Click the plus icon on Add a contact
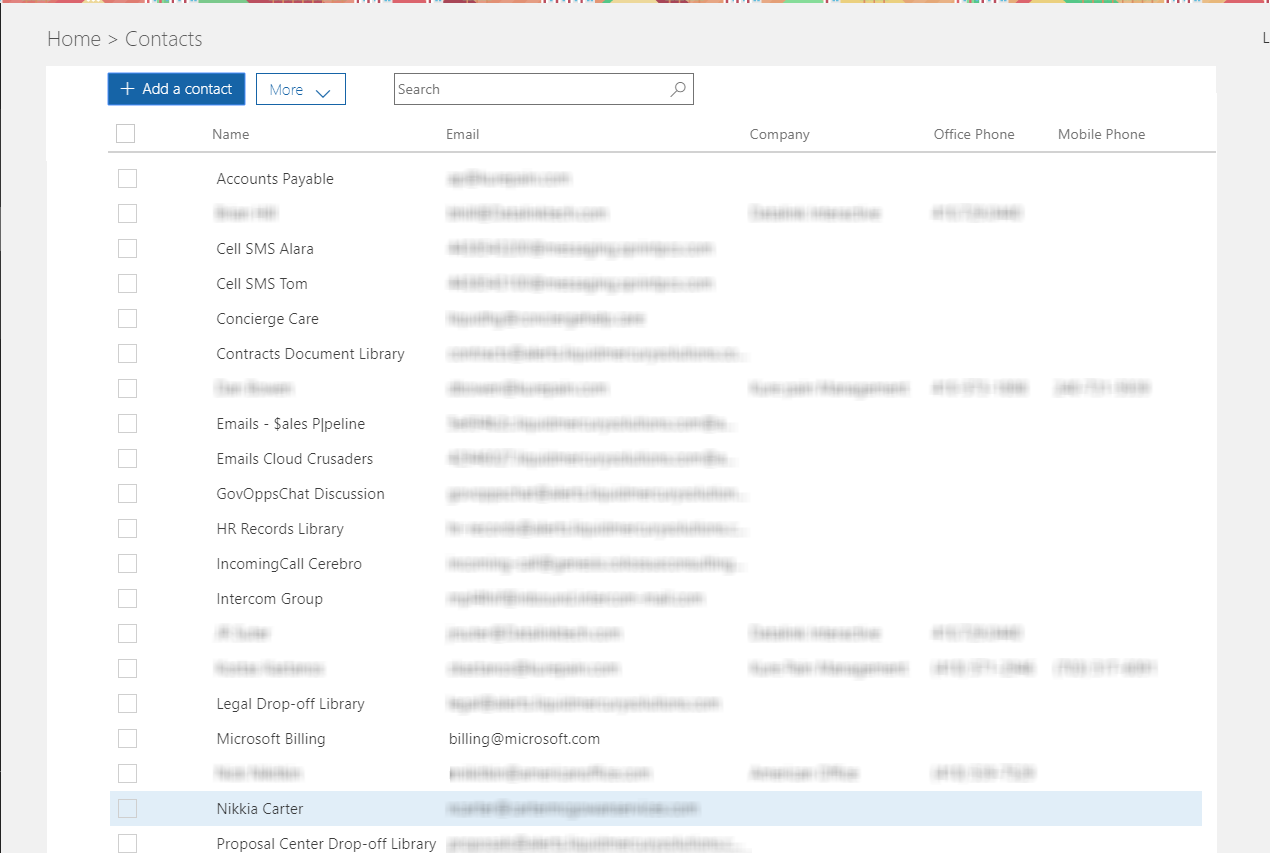The image size is (1270, 853). point(127,89)
